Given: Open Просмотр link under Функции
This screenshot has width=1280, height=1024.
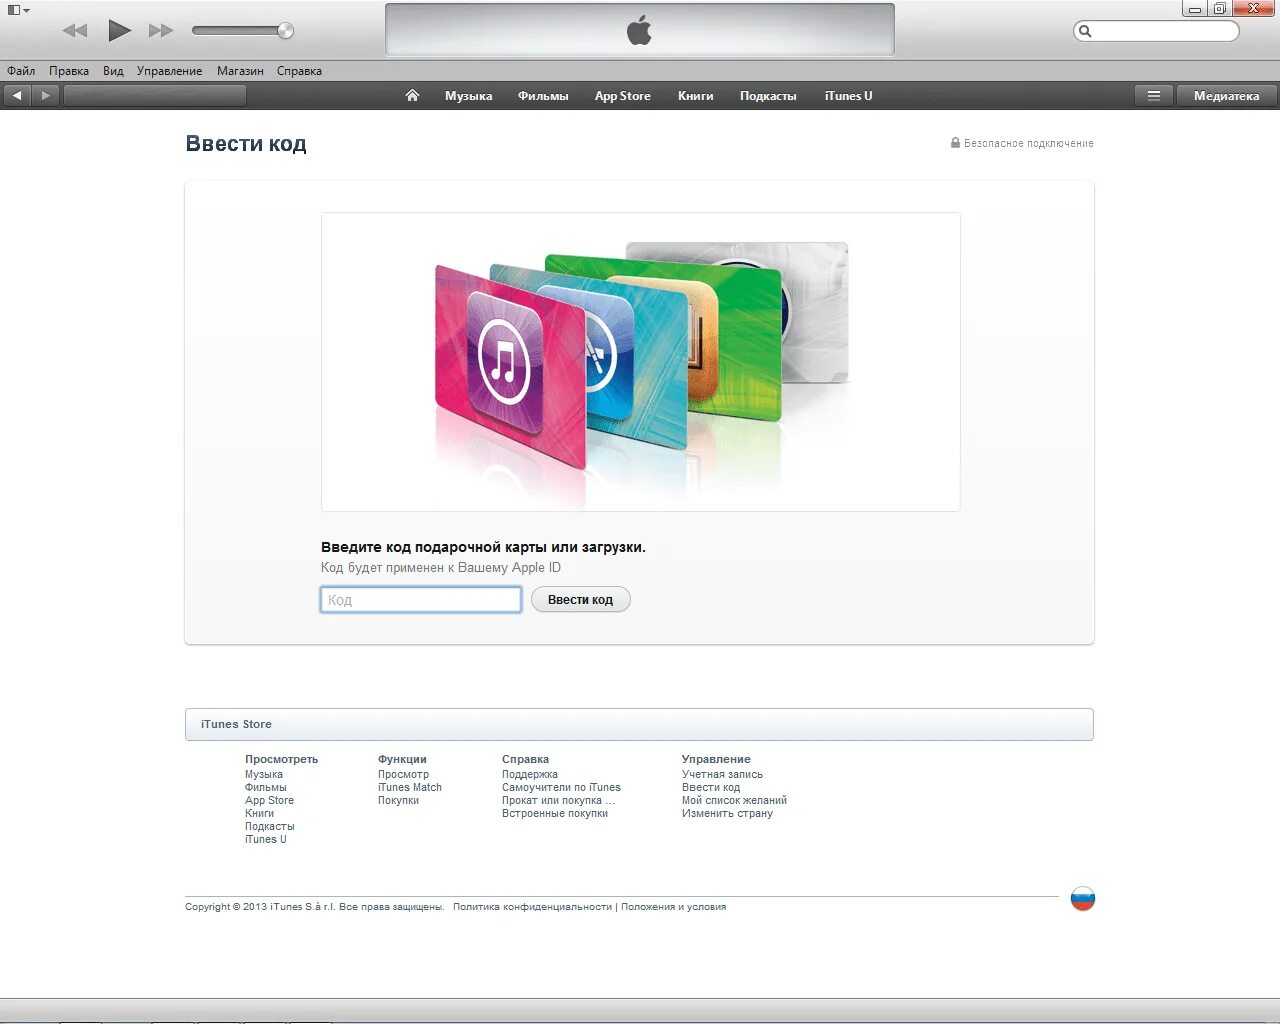Looking at the screenshot, I should 403,774.
